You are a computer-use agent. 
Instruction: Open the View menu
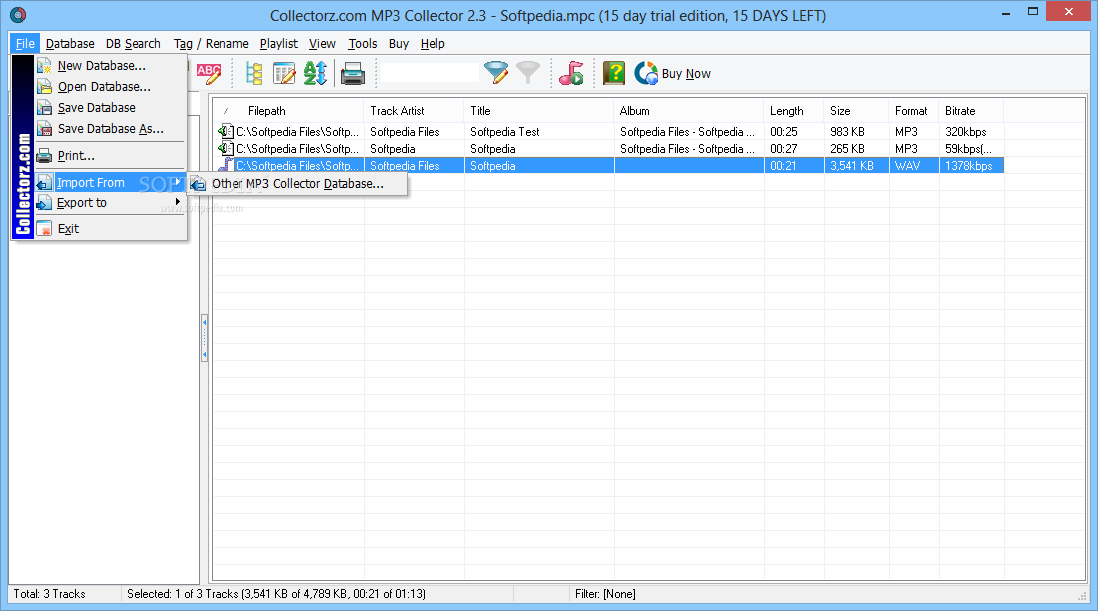(322, 43)
